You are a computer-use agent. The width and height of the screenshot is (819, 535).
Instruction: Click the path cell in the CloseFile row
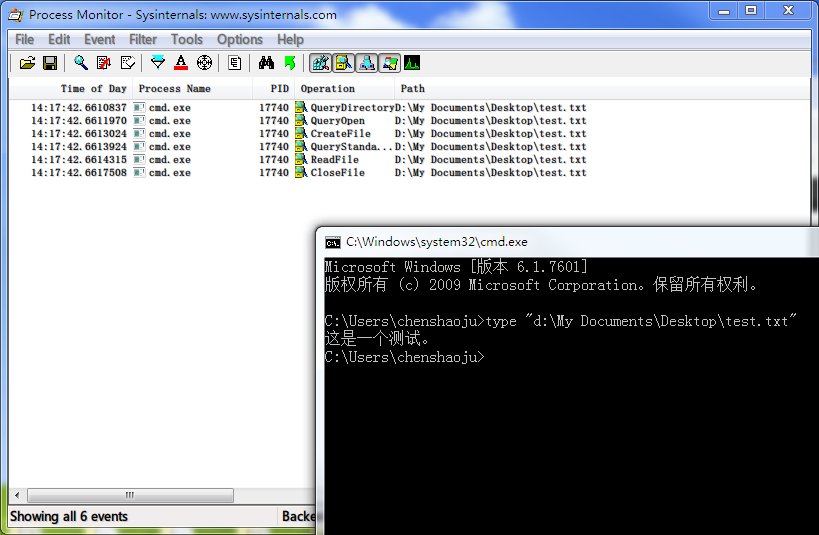[490, 173]
